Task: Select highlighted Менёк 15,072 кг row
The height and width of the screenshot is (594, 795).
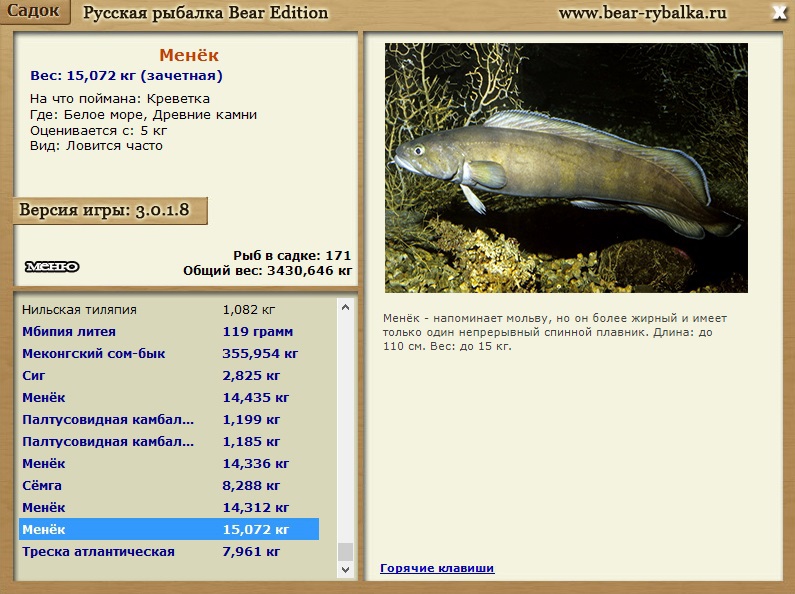Action: tap(169, 530)
